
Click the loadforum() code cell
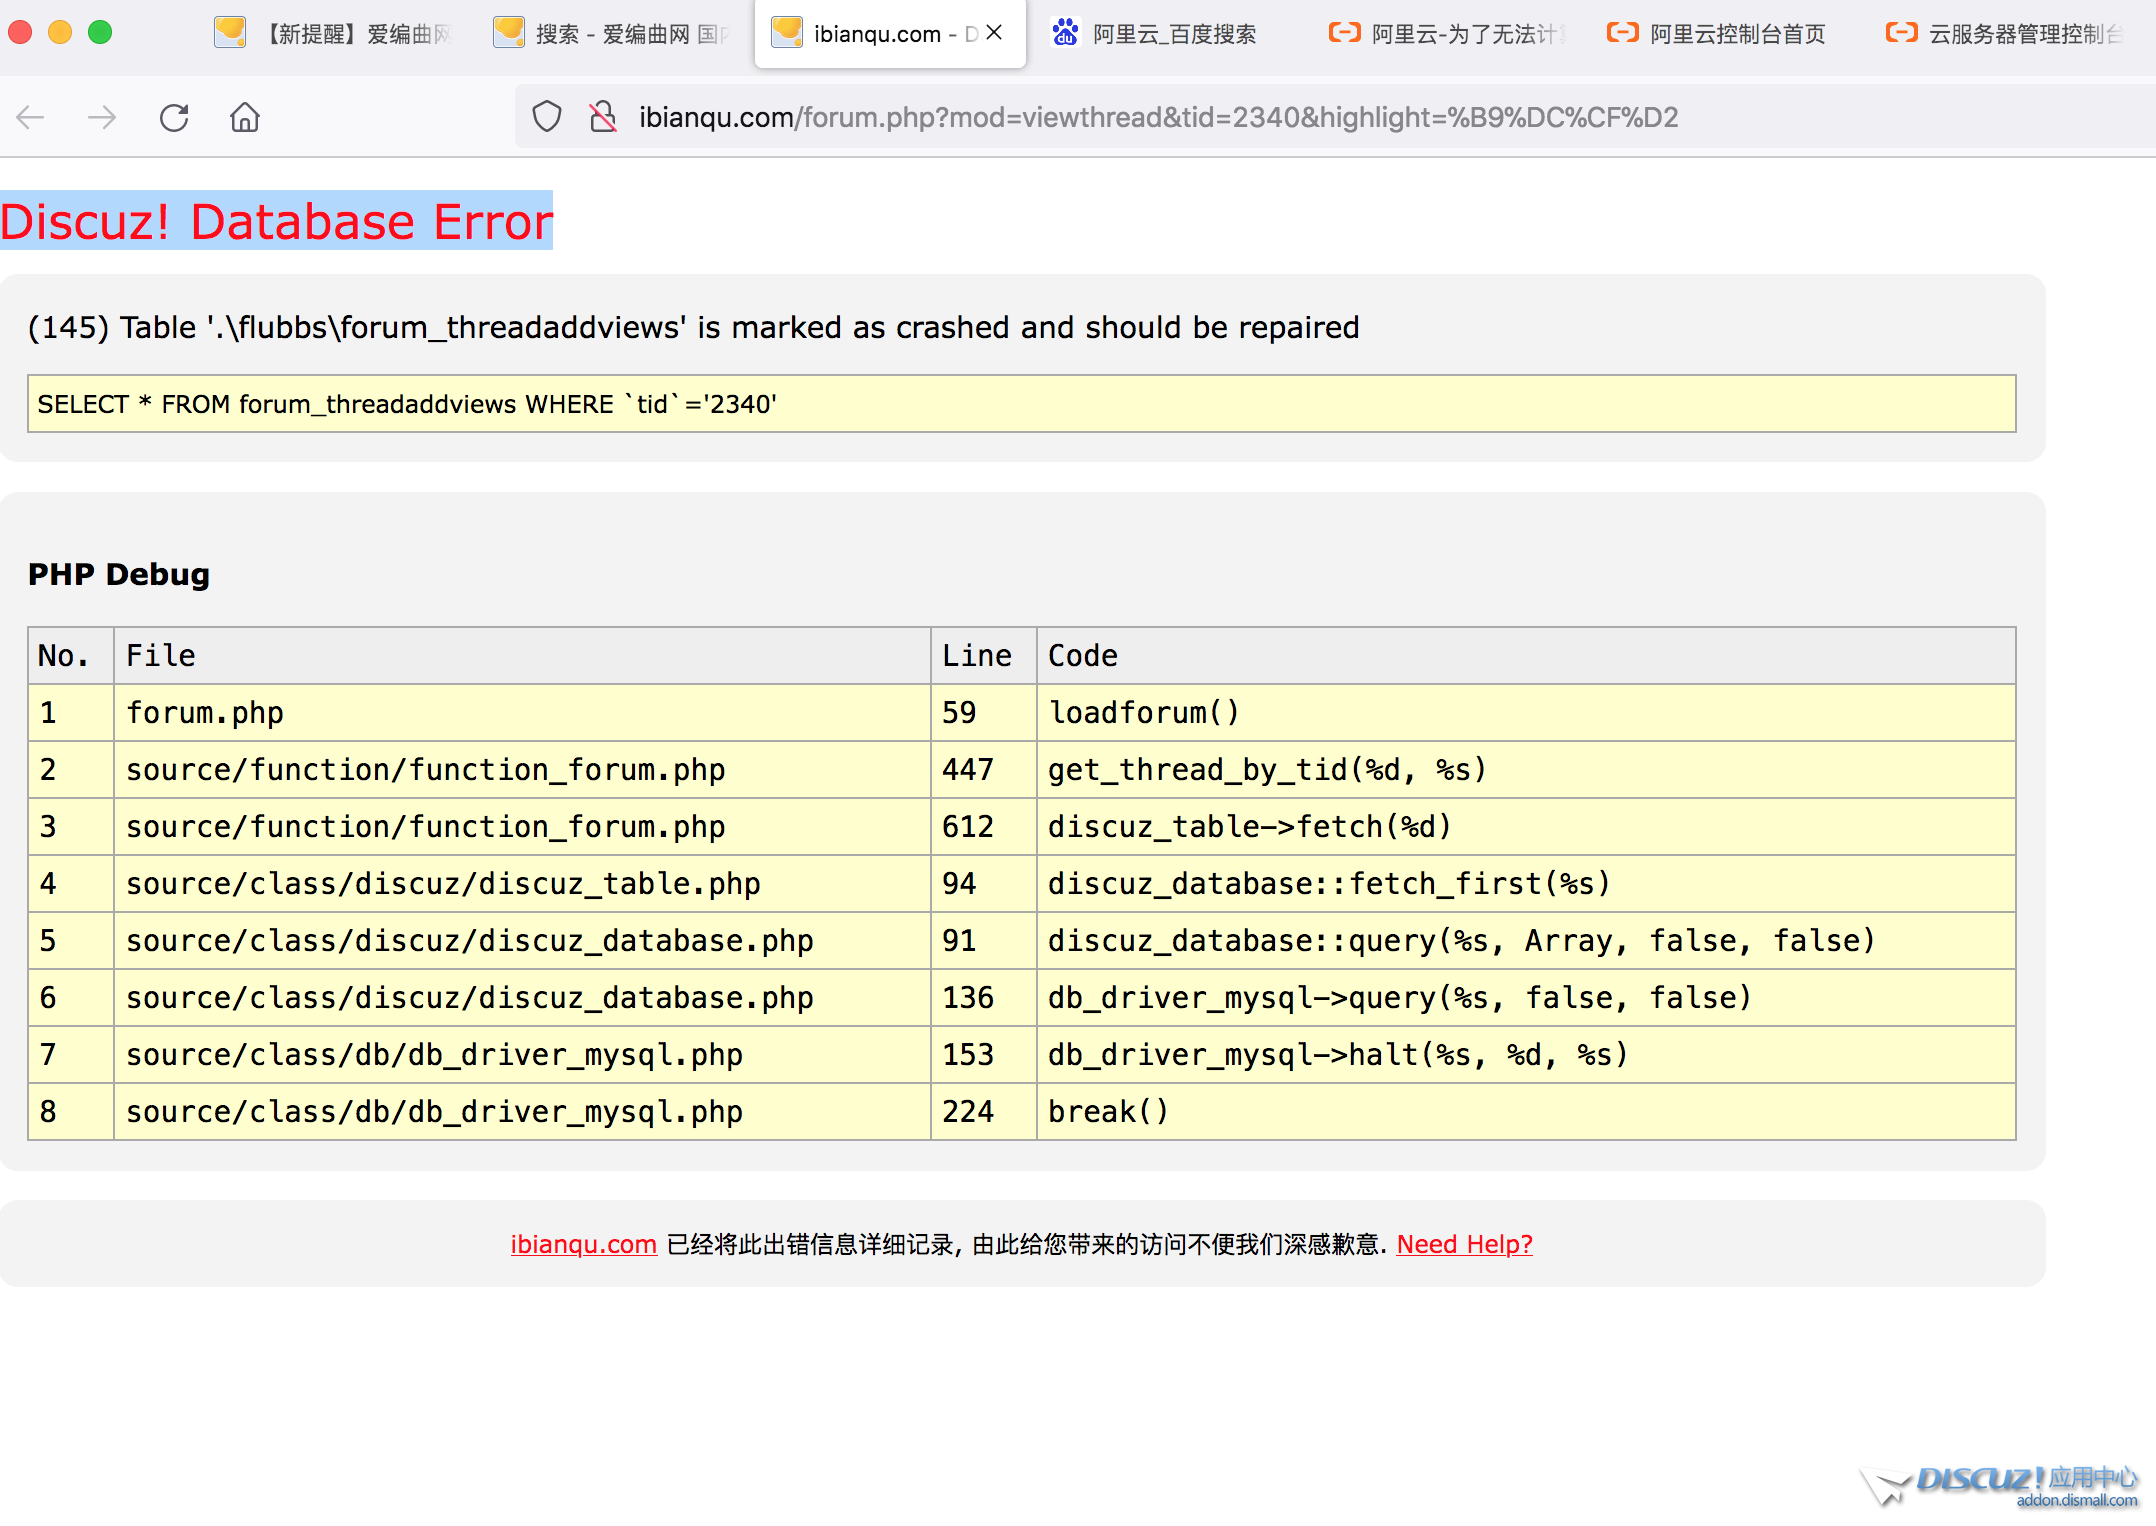pos(1526,713)
